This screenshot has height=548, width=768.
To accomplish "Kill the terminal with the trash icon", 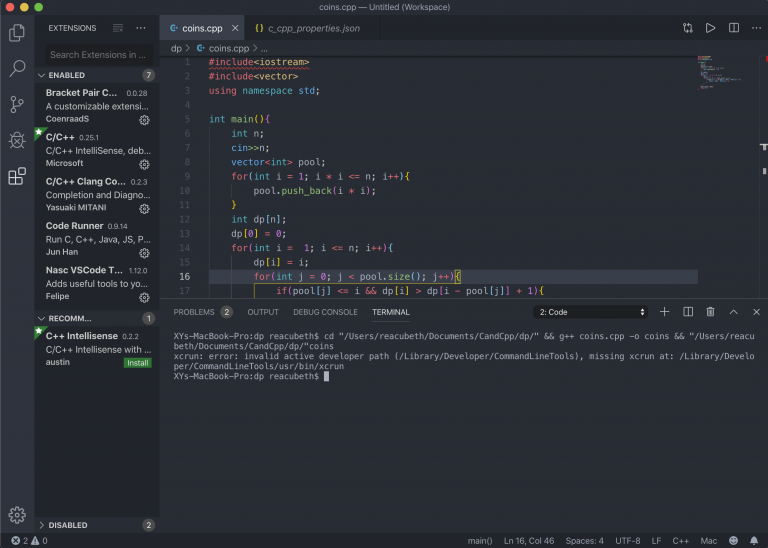I will click(x=710, y=312).
